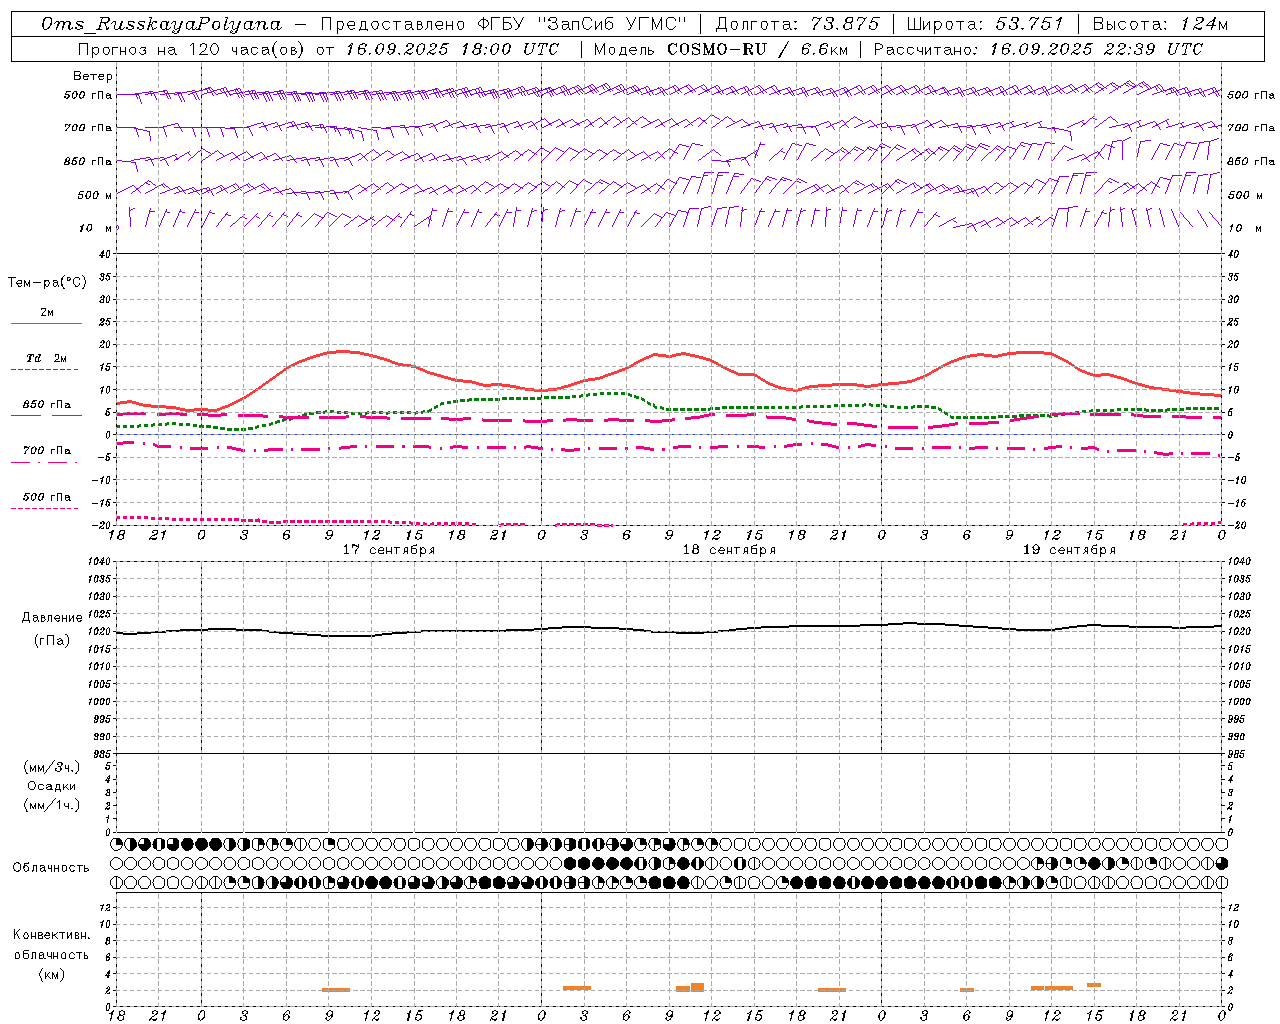Select the 'Рассчитано: 16.09.2025 22:39 UTC' timestamp
Image resolution: width=1280 pixels, height=1024 pixels.
[x=1038, y=49]
